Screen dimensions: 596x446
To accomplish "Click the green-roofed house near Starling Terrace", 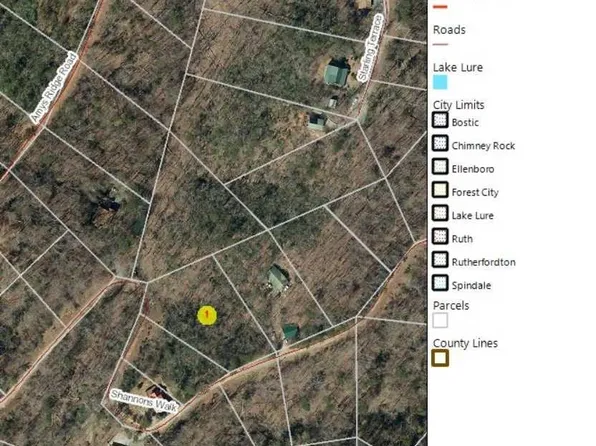I will [x=336, y=73].
